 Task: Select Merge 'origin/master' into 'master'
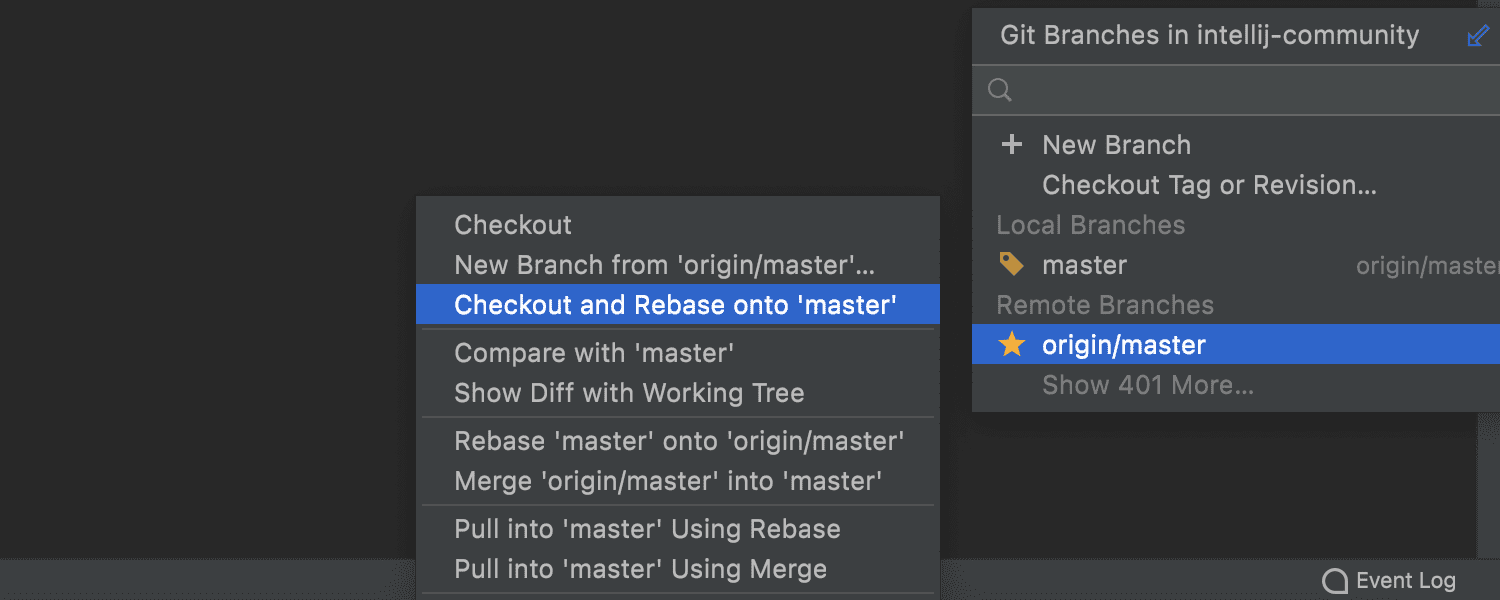tap(677, 481)
